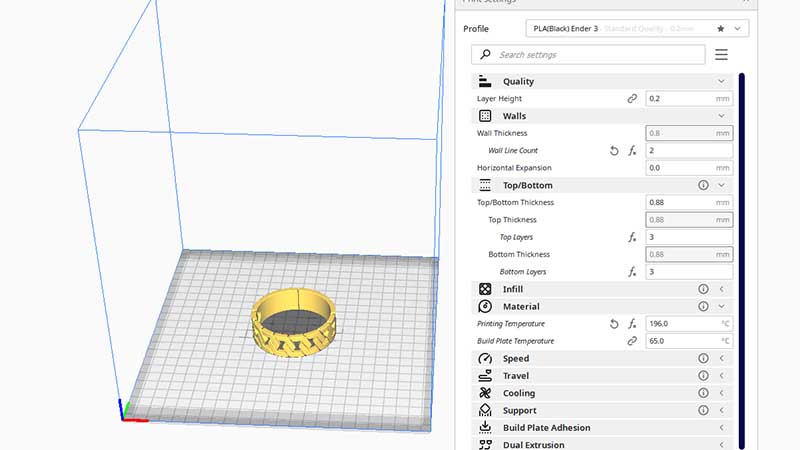Reset the Wall Line Count value
The width and height of the screenshot is (800, 450).
pos(614,151)
